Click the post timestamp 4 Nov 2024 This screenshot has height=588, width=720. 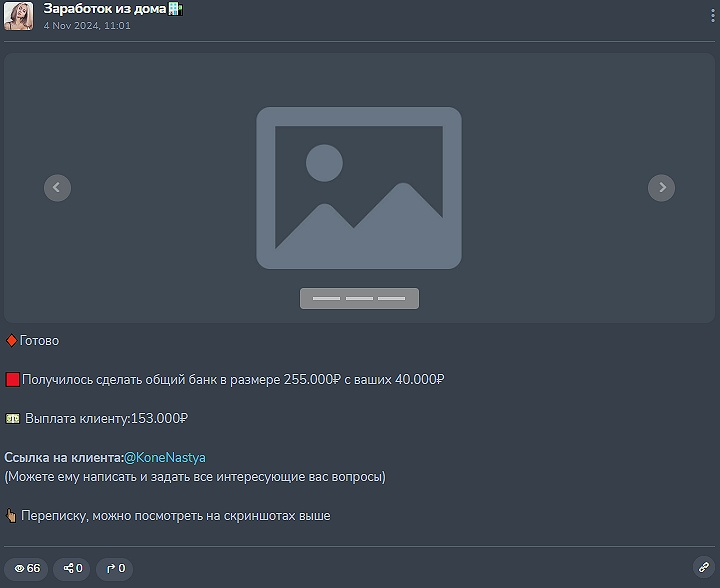[x=87, y=26]
